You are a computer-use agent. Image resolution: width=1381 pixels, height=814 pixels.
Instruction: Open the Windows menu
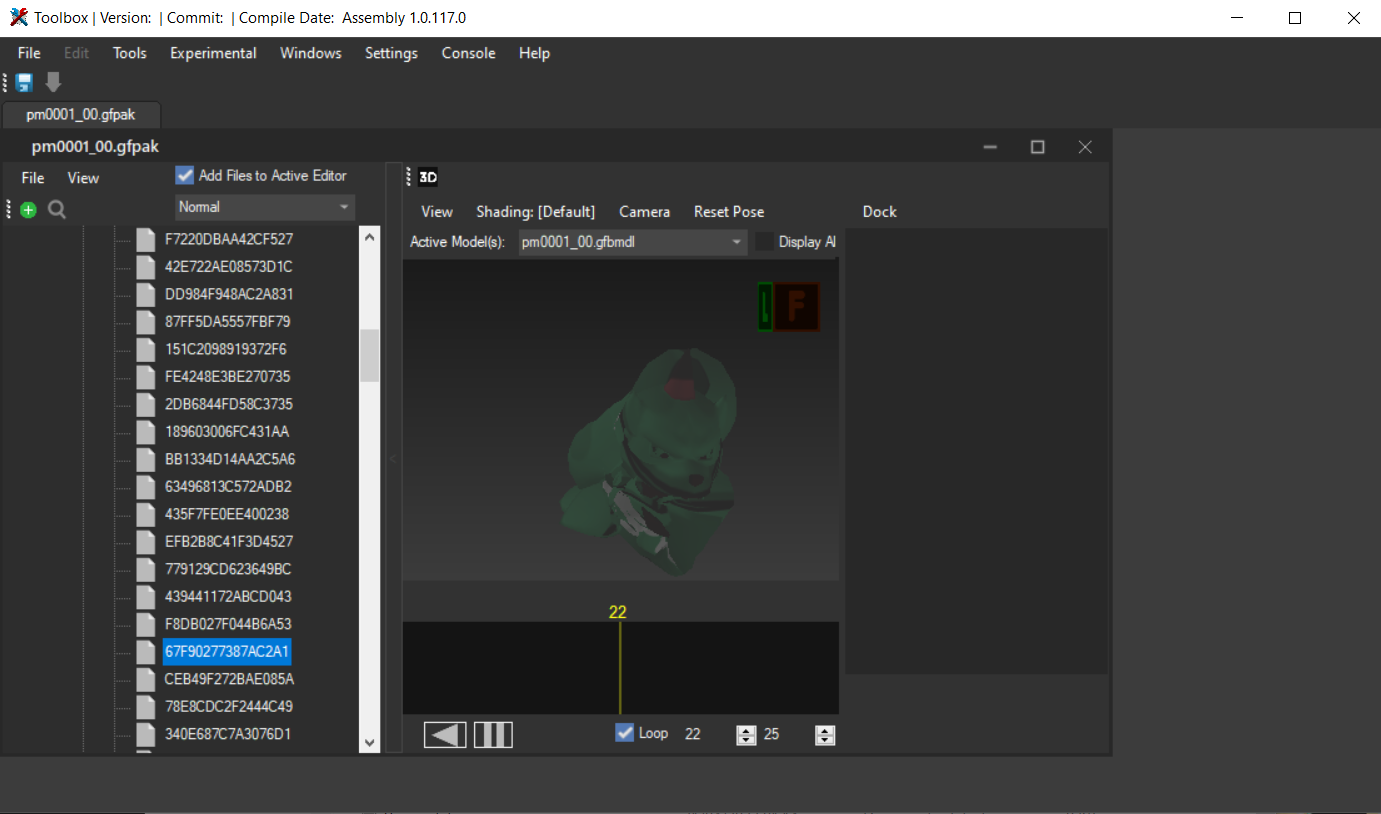pos(311,53)
